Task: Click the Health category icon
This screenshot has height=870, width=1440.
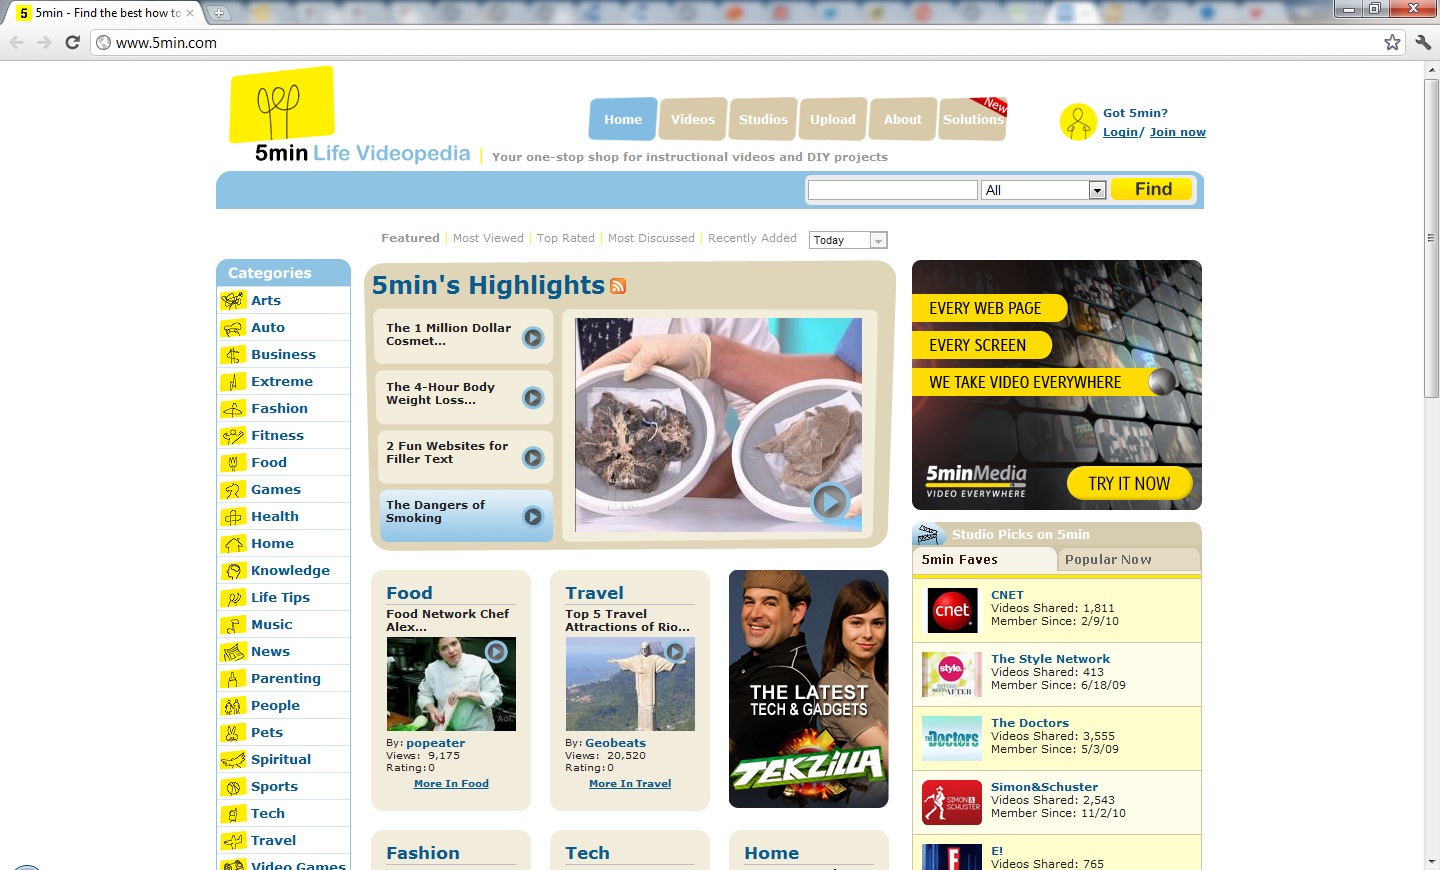Action: click(x=233, y=516)
